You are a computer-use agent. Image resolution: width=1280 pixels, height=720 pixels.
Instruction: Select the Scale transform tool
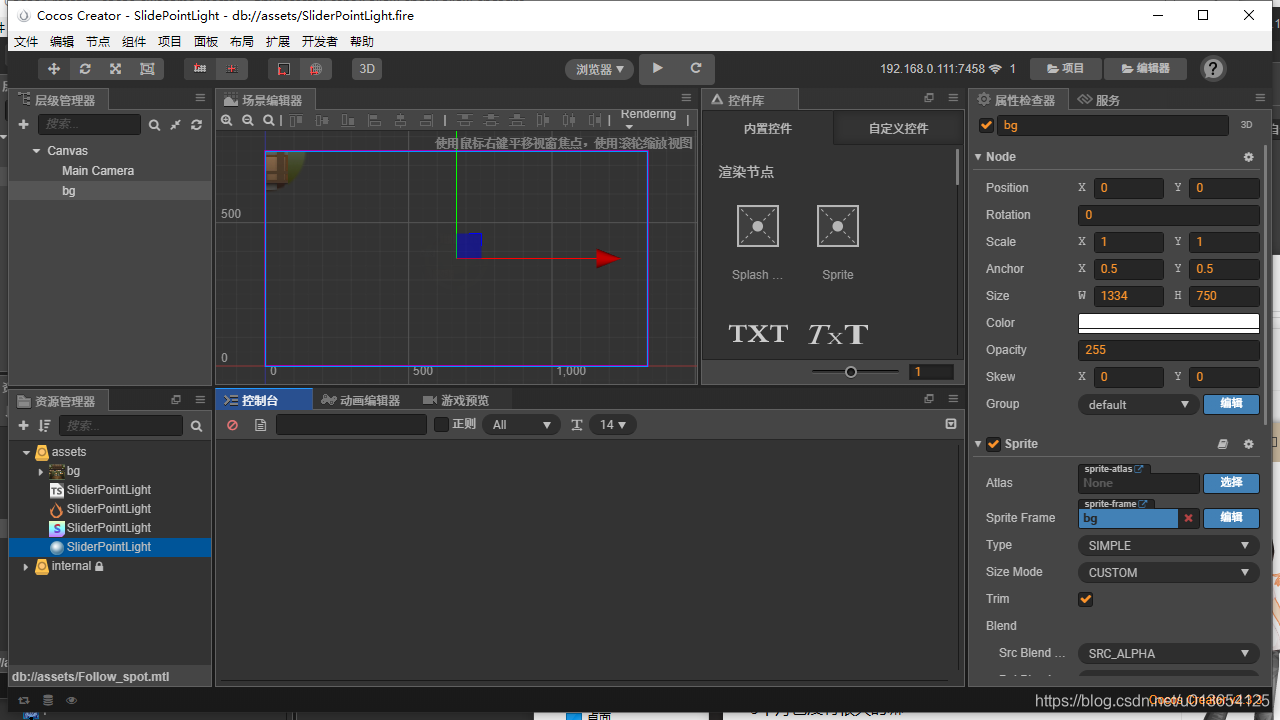coord(116,69)
